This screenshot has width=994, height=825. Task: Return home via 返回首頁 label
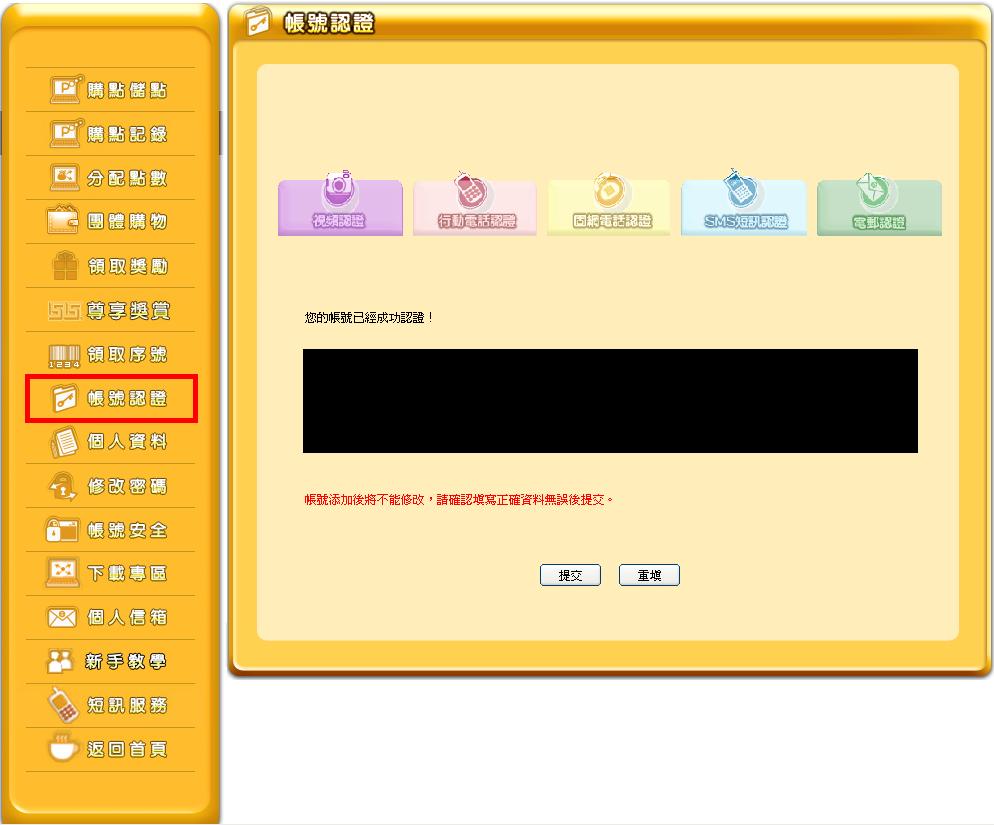point(127,750)
